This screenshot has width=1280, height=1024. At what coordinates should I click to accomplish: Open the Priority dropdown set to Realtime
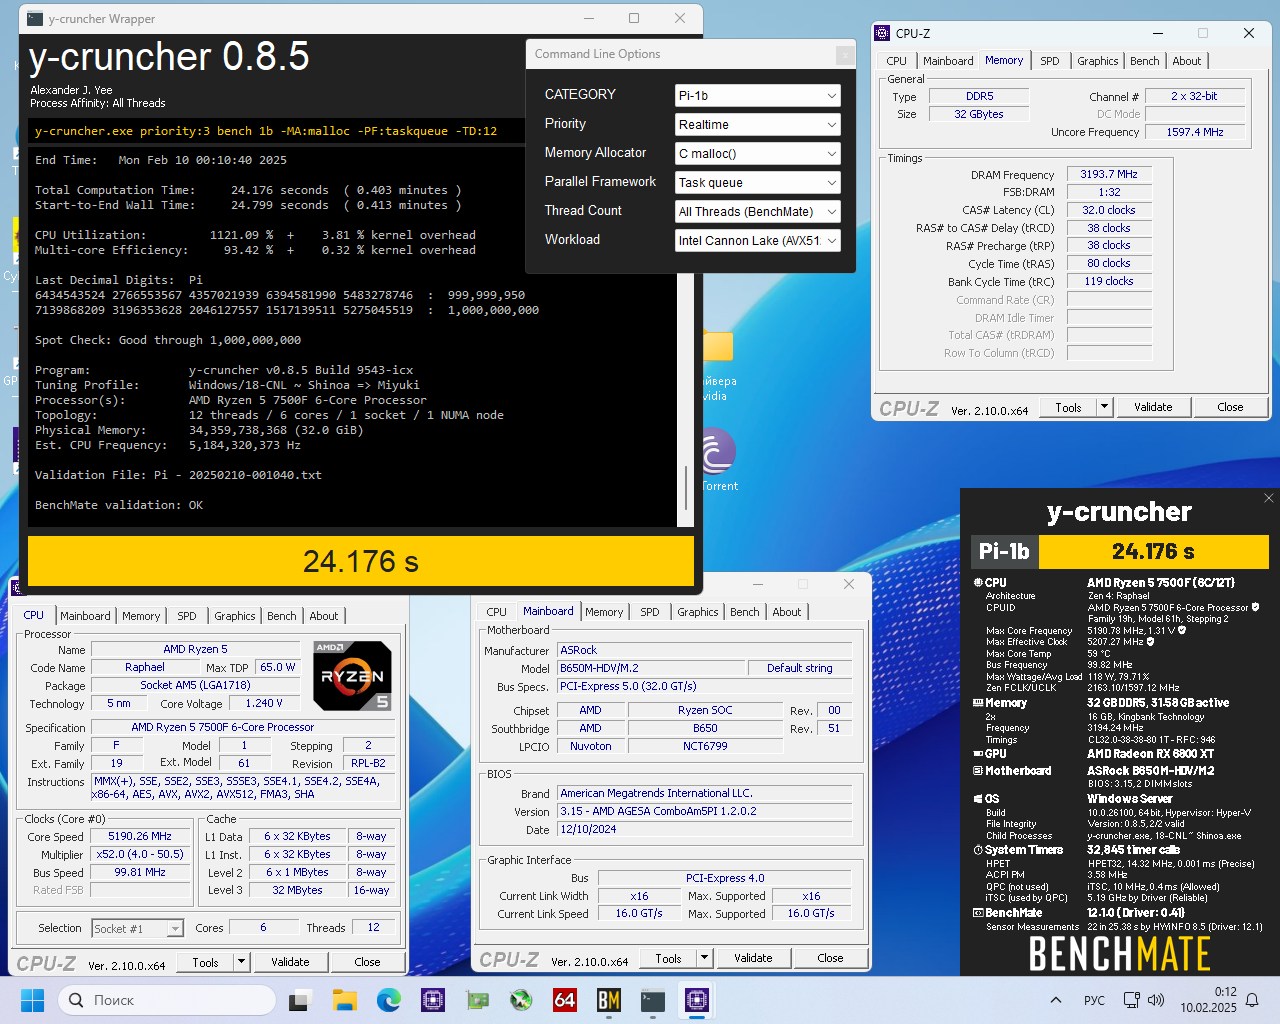(x=758, y=124)
